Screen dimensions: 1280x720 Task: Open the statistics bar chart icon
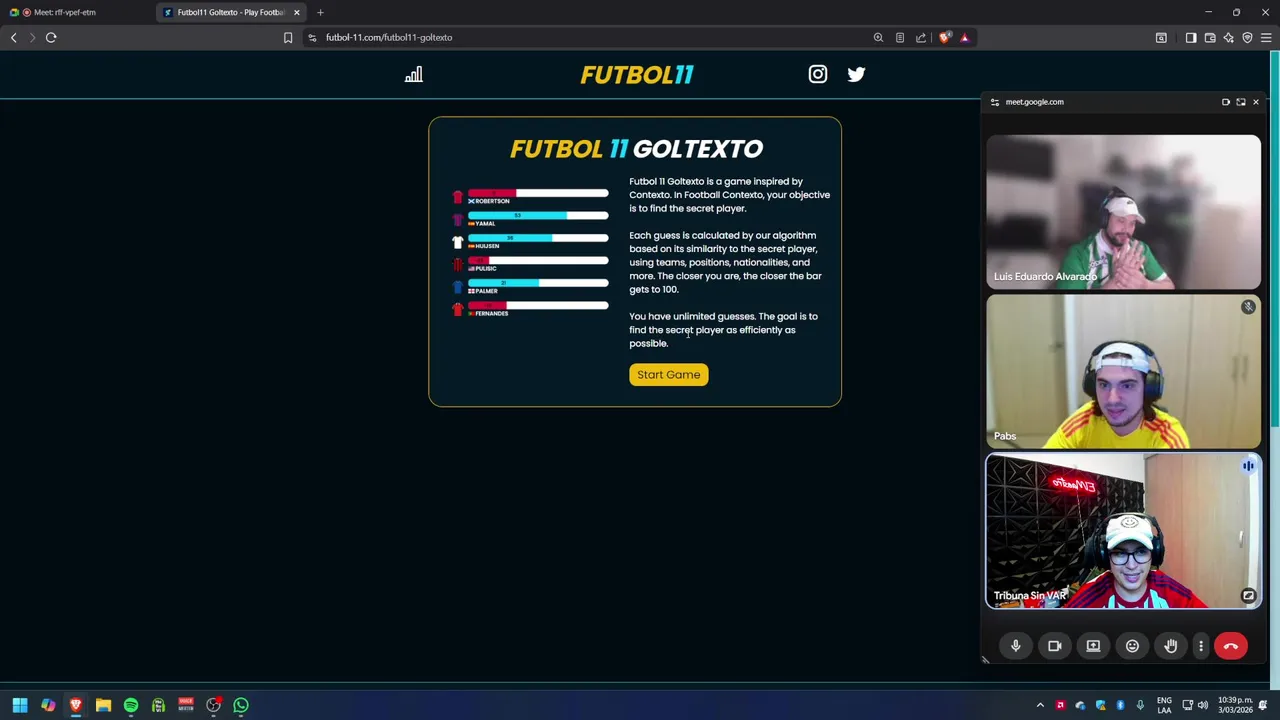(414, 75)
